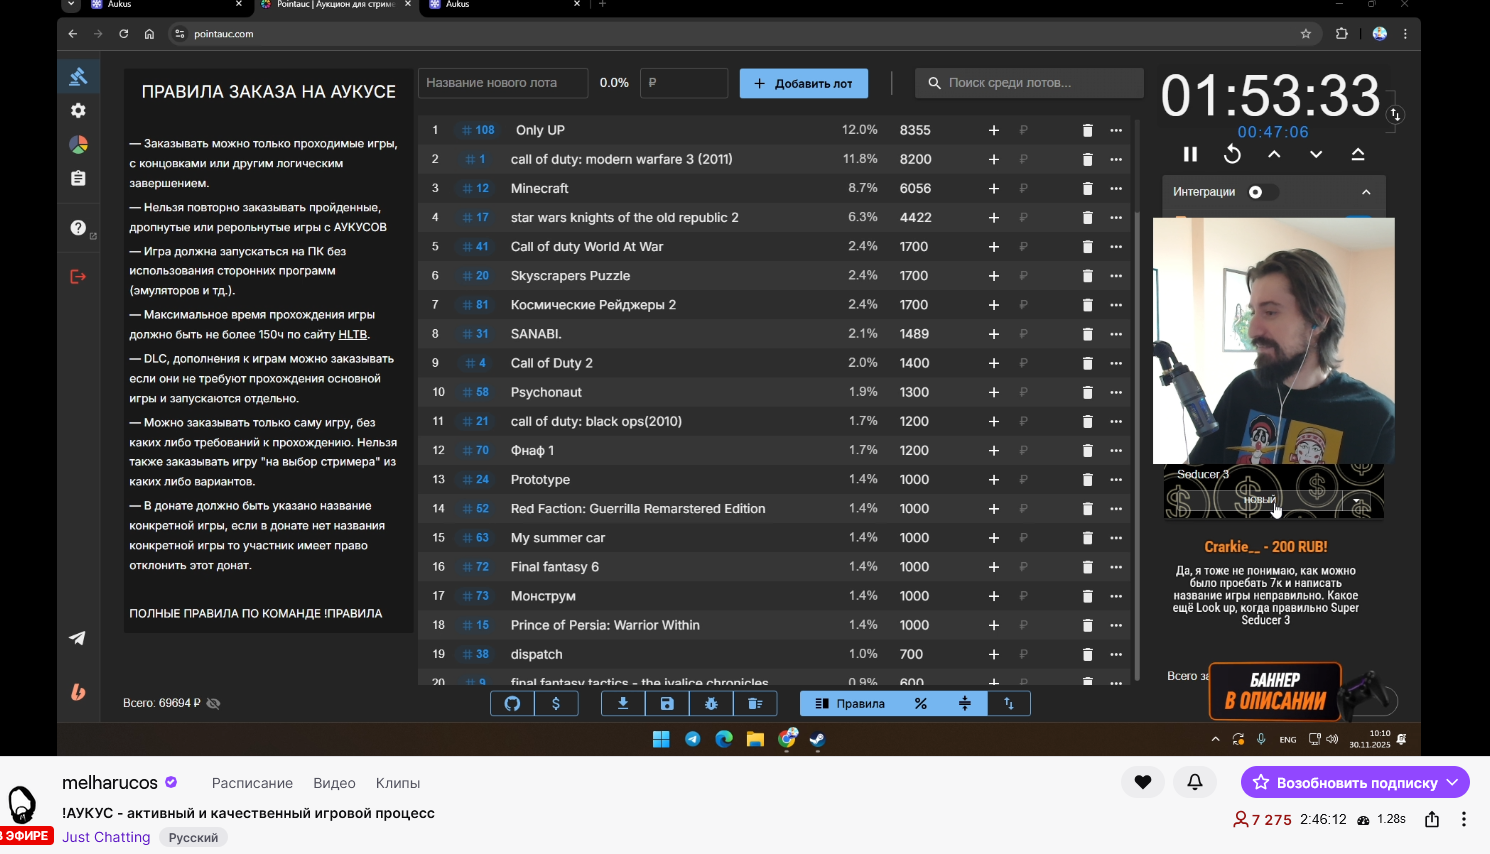Focus the Название нового лота field
1490x854 pixels.
[x=503, y=83]
